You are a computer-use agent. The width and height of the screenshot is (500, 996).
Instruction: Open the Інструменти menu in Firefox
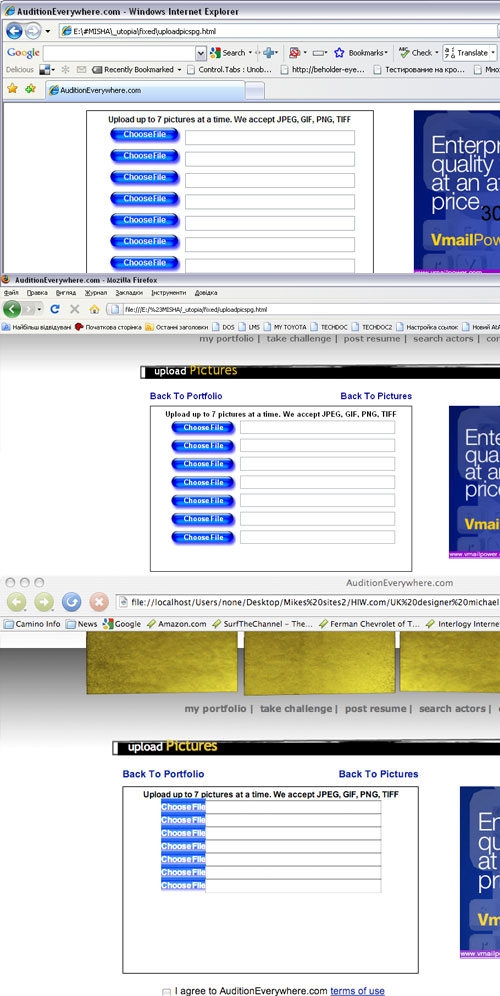(169, 293)
